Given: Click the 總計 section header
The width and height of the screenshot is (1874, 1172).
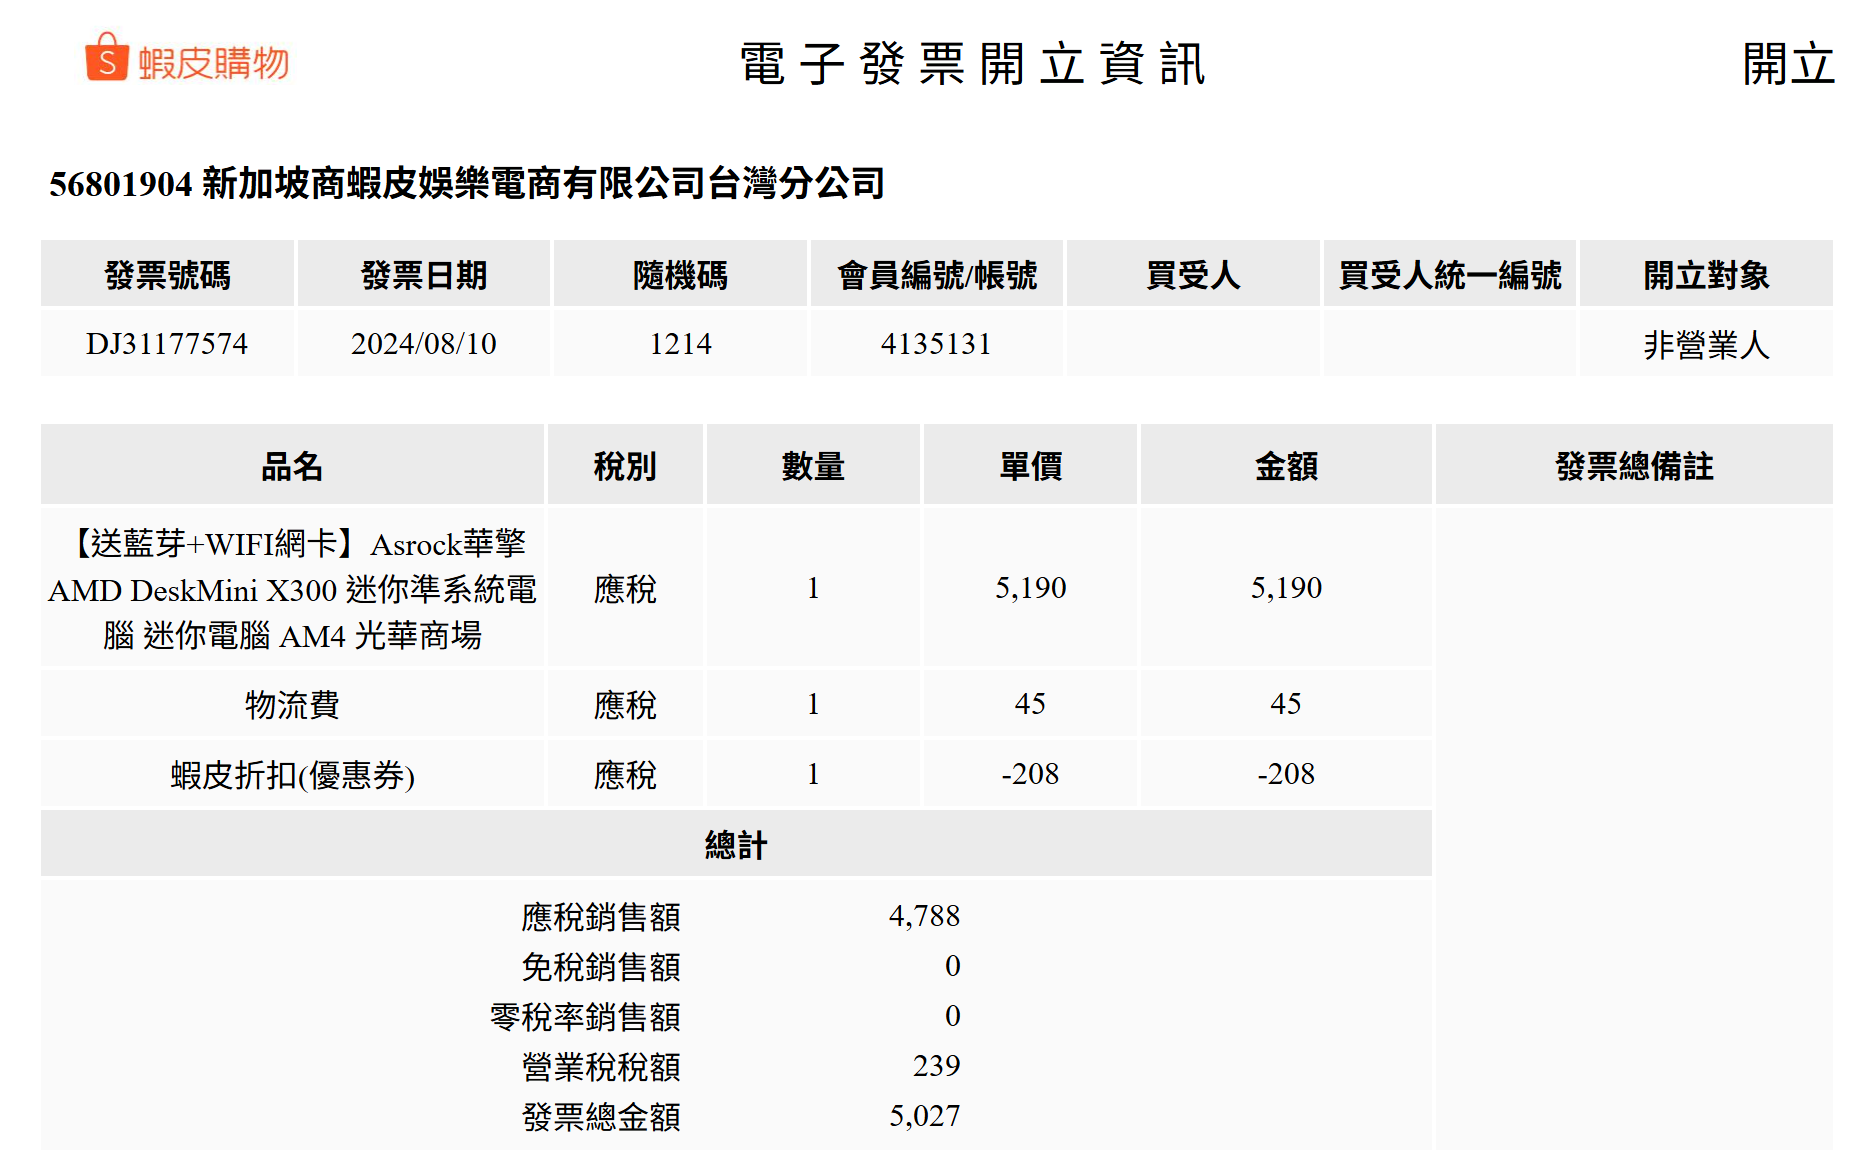Looking at the screenshot, I should [x=736, y=845].
